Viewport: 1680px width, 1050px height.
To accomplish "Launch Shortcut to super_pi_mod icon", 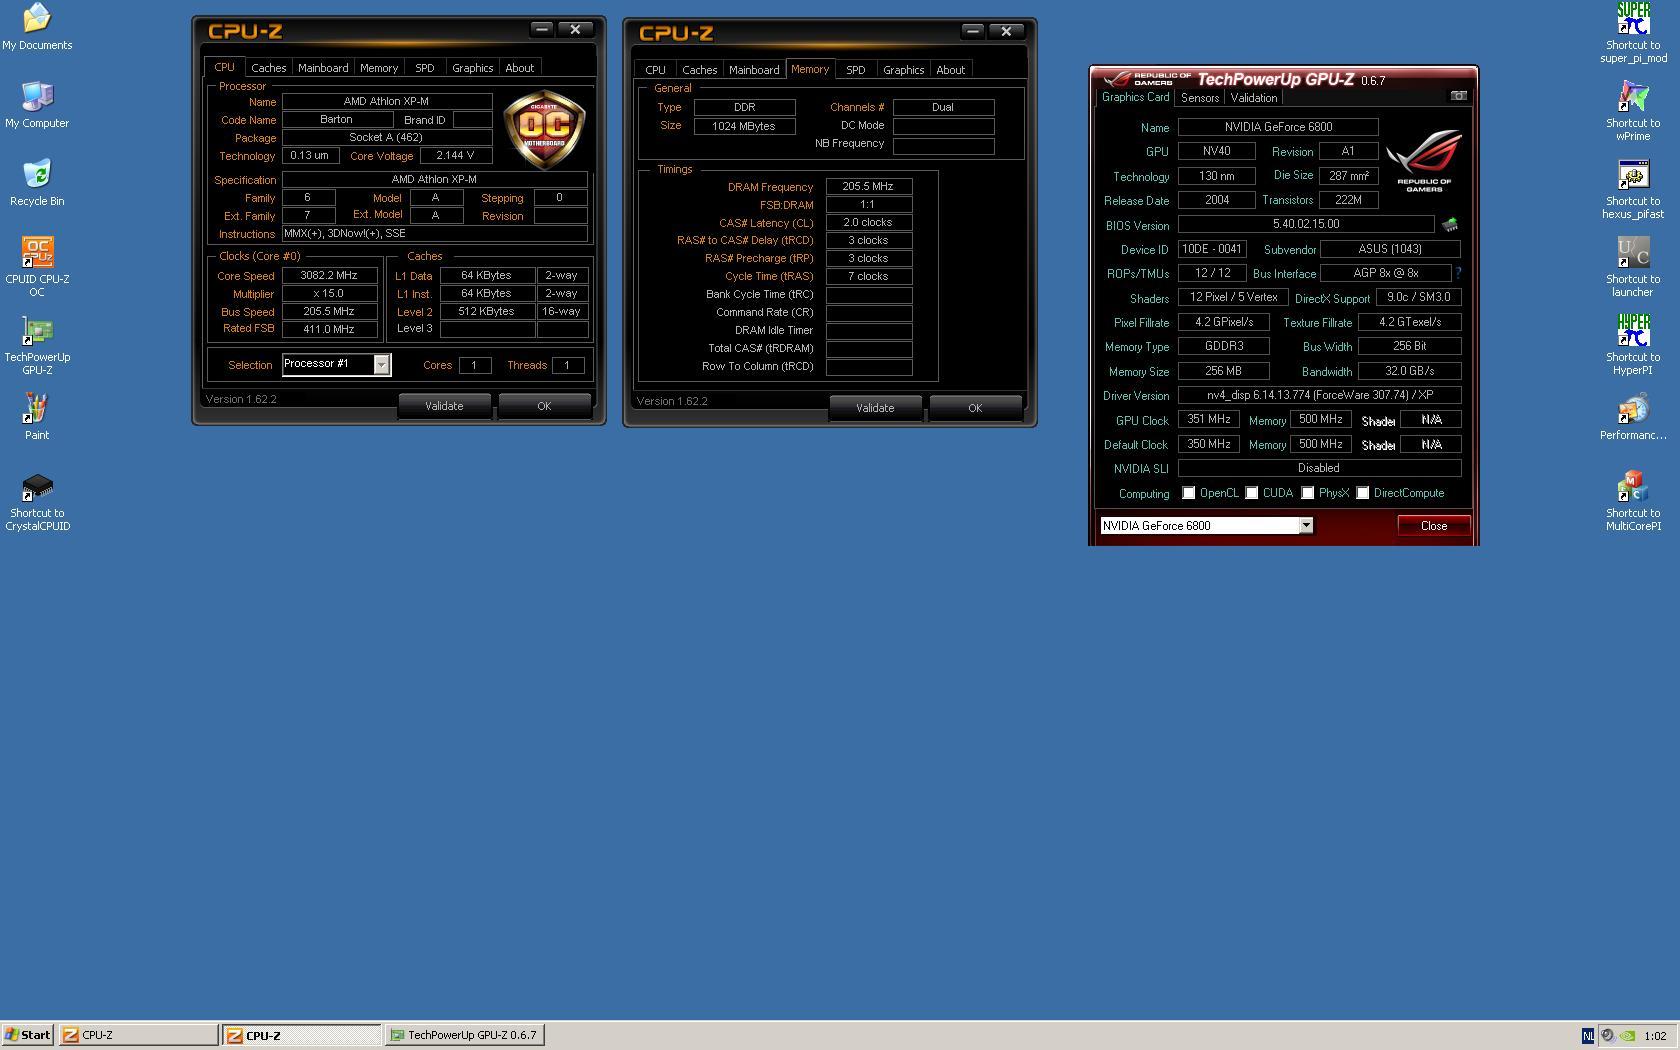I will coord(1633,32).
